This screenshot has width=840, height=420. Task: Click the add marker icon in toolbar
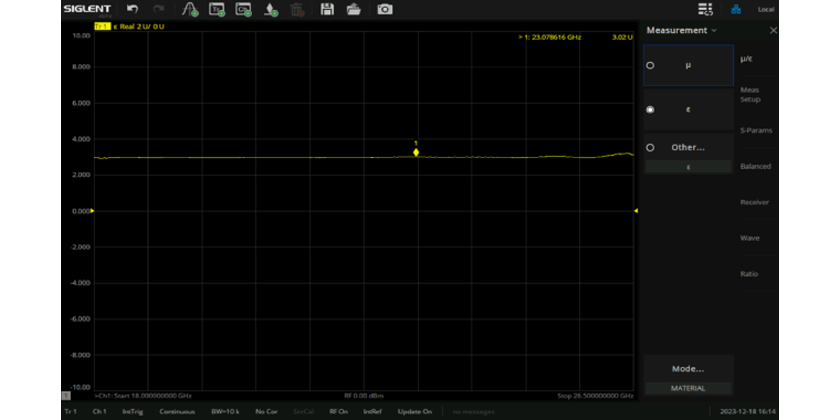click(x=271, y=9)
